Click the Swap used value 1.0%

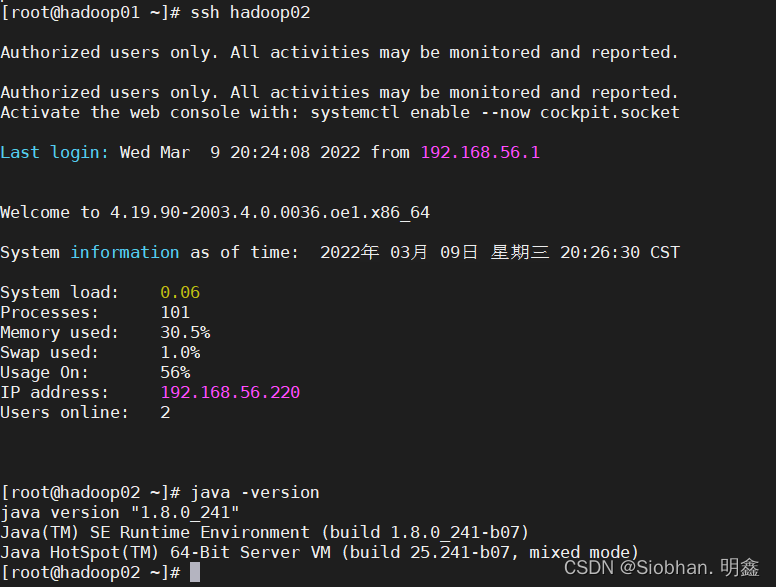[x=180, y=352]
